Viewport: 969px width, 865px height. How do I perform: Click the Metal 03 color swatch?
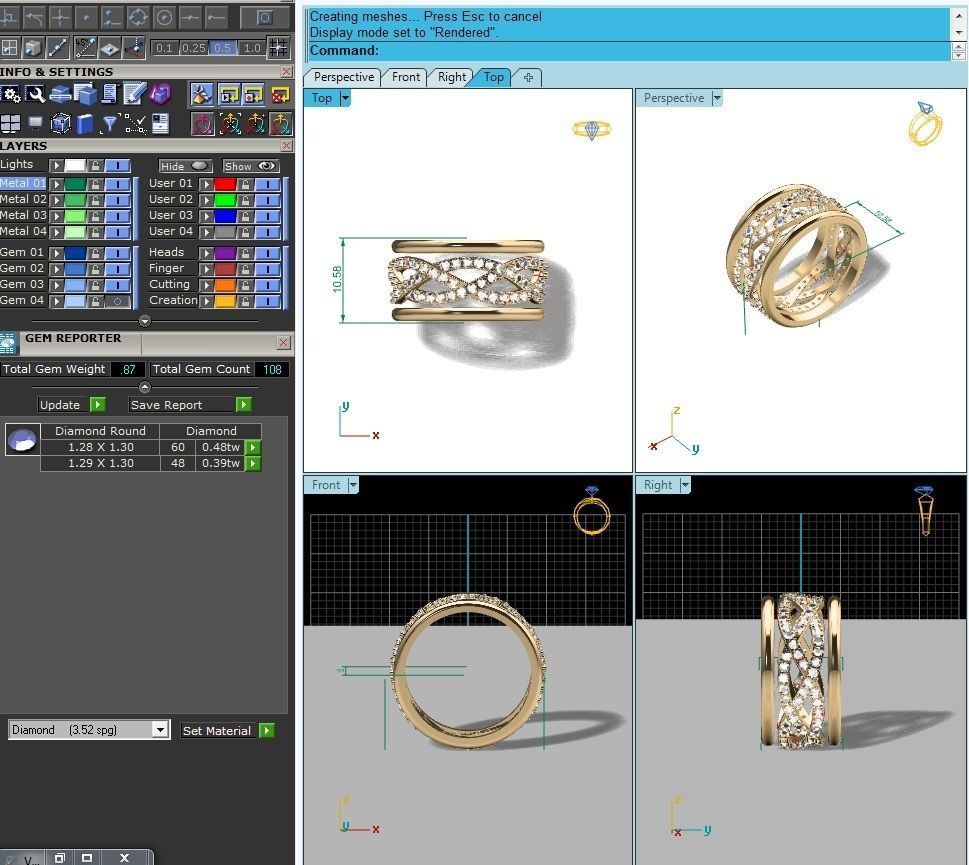click(75, 216)
